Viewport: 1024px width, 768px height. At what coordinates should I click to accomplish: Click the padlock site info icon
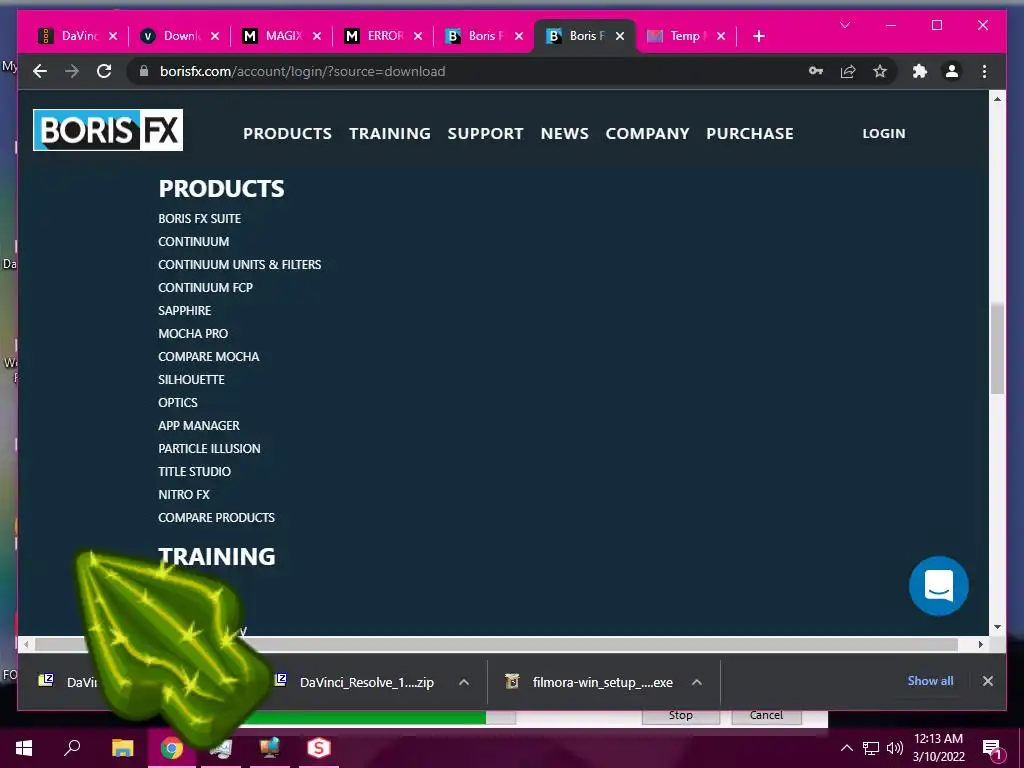click(144, 71)
